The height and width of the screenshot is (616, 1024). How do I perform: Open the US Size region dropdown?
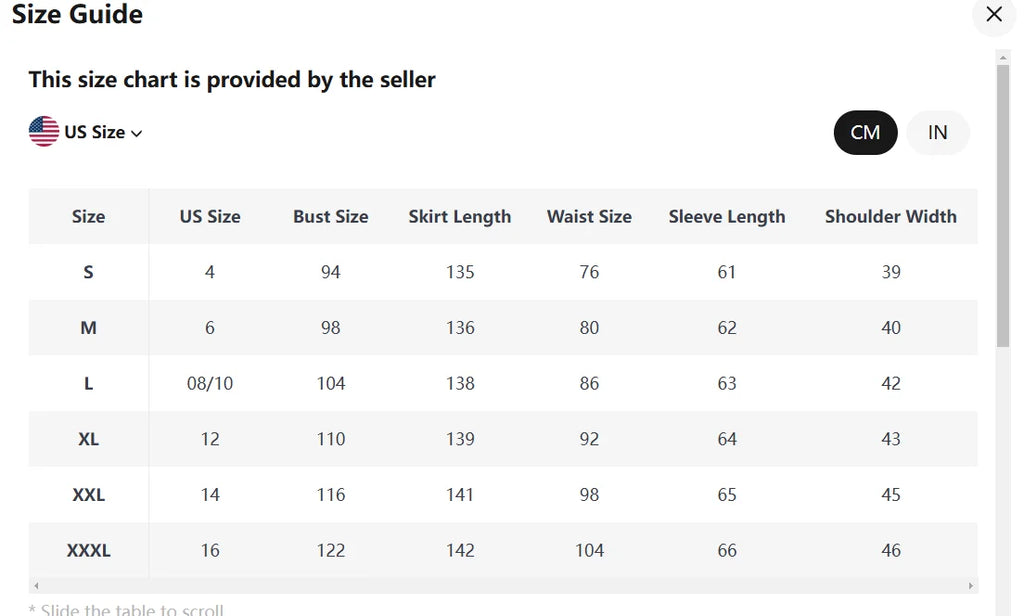point(95,131)
